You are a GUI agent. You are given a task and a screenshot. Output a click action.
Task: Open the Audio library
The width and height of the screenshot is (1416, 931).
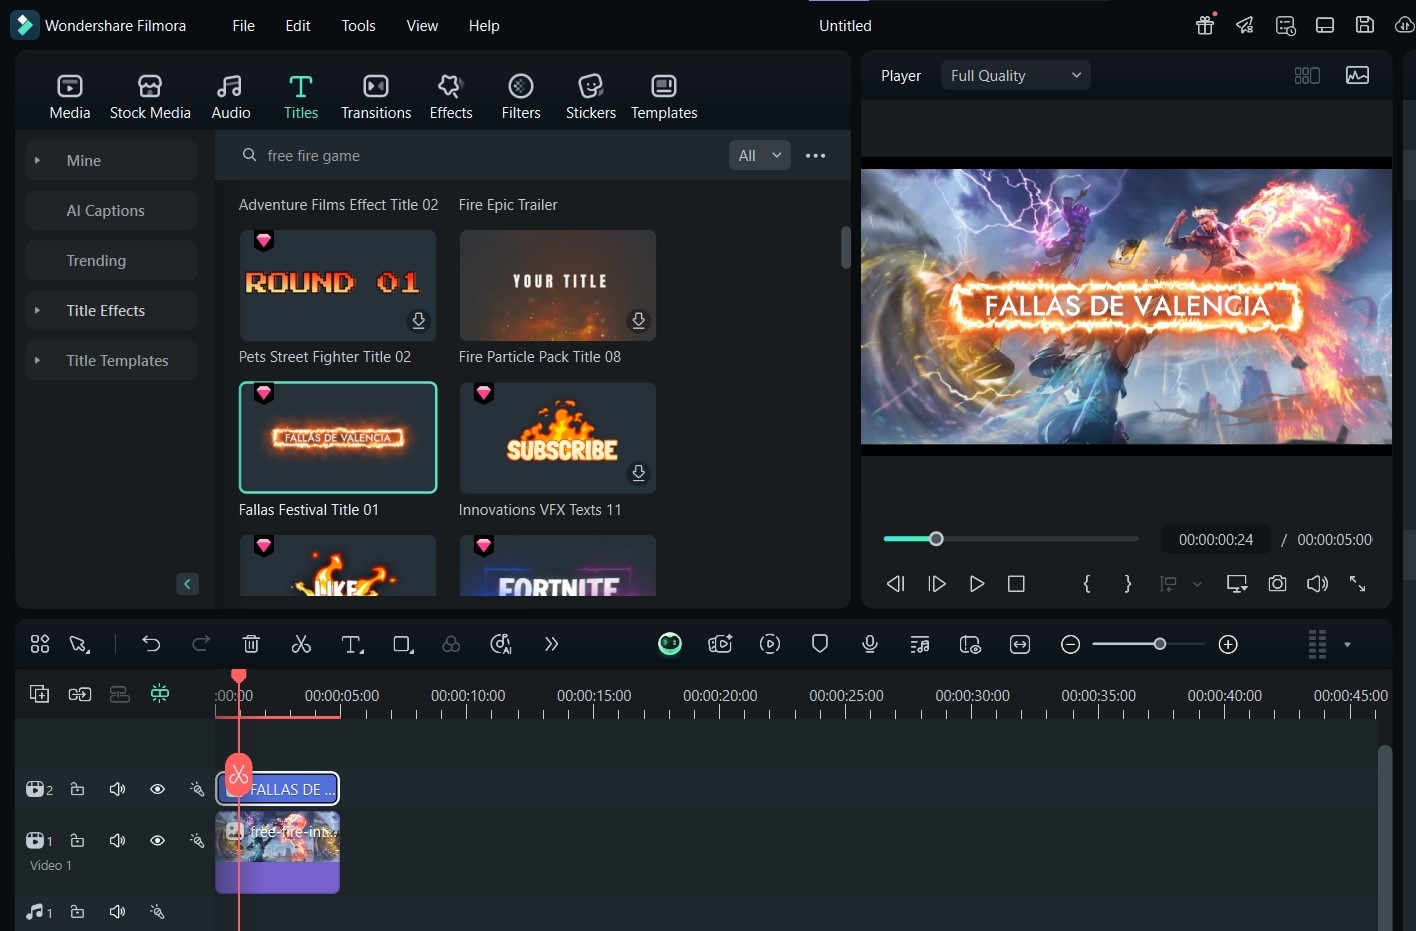point(231,98)
